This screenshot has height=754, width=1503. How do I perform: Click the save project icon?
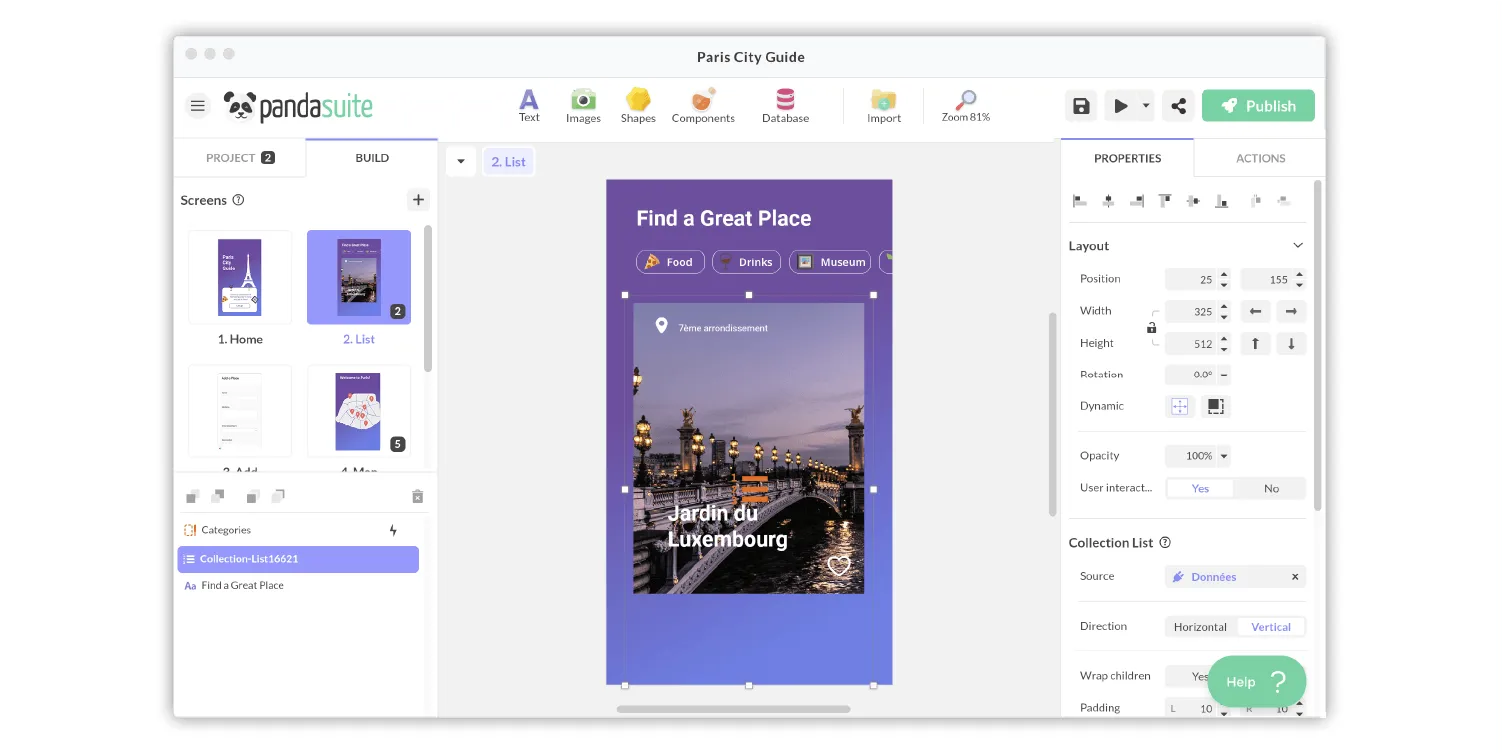click(1081, 106)
